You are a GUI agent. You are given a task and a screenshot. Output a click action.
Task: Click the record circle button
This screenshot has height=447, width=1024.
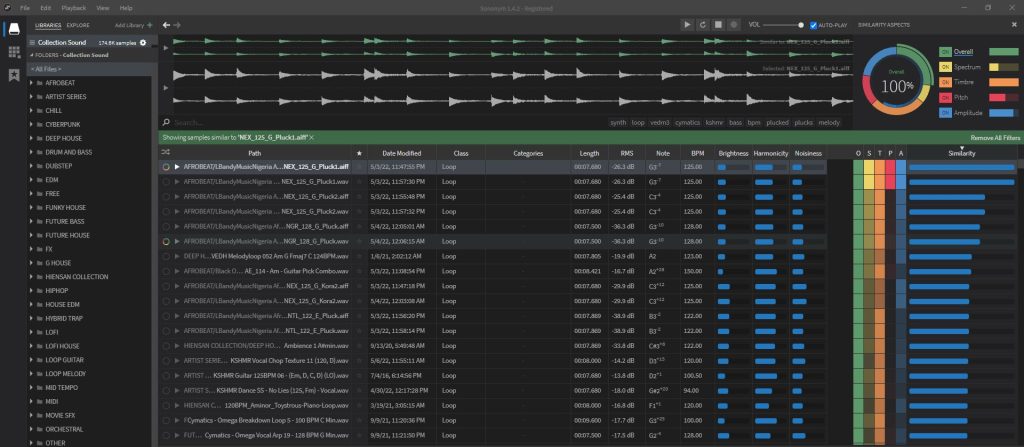click(x=734, y=25)
